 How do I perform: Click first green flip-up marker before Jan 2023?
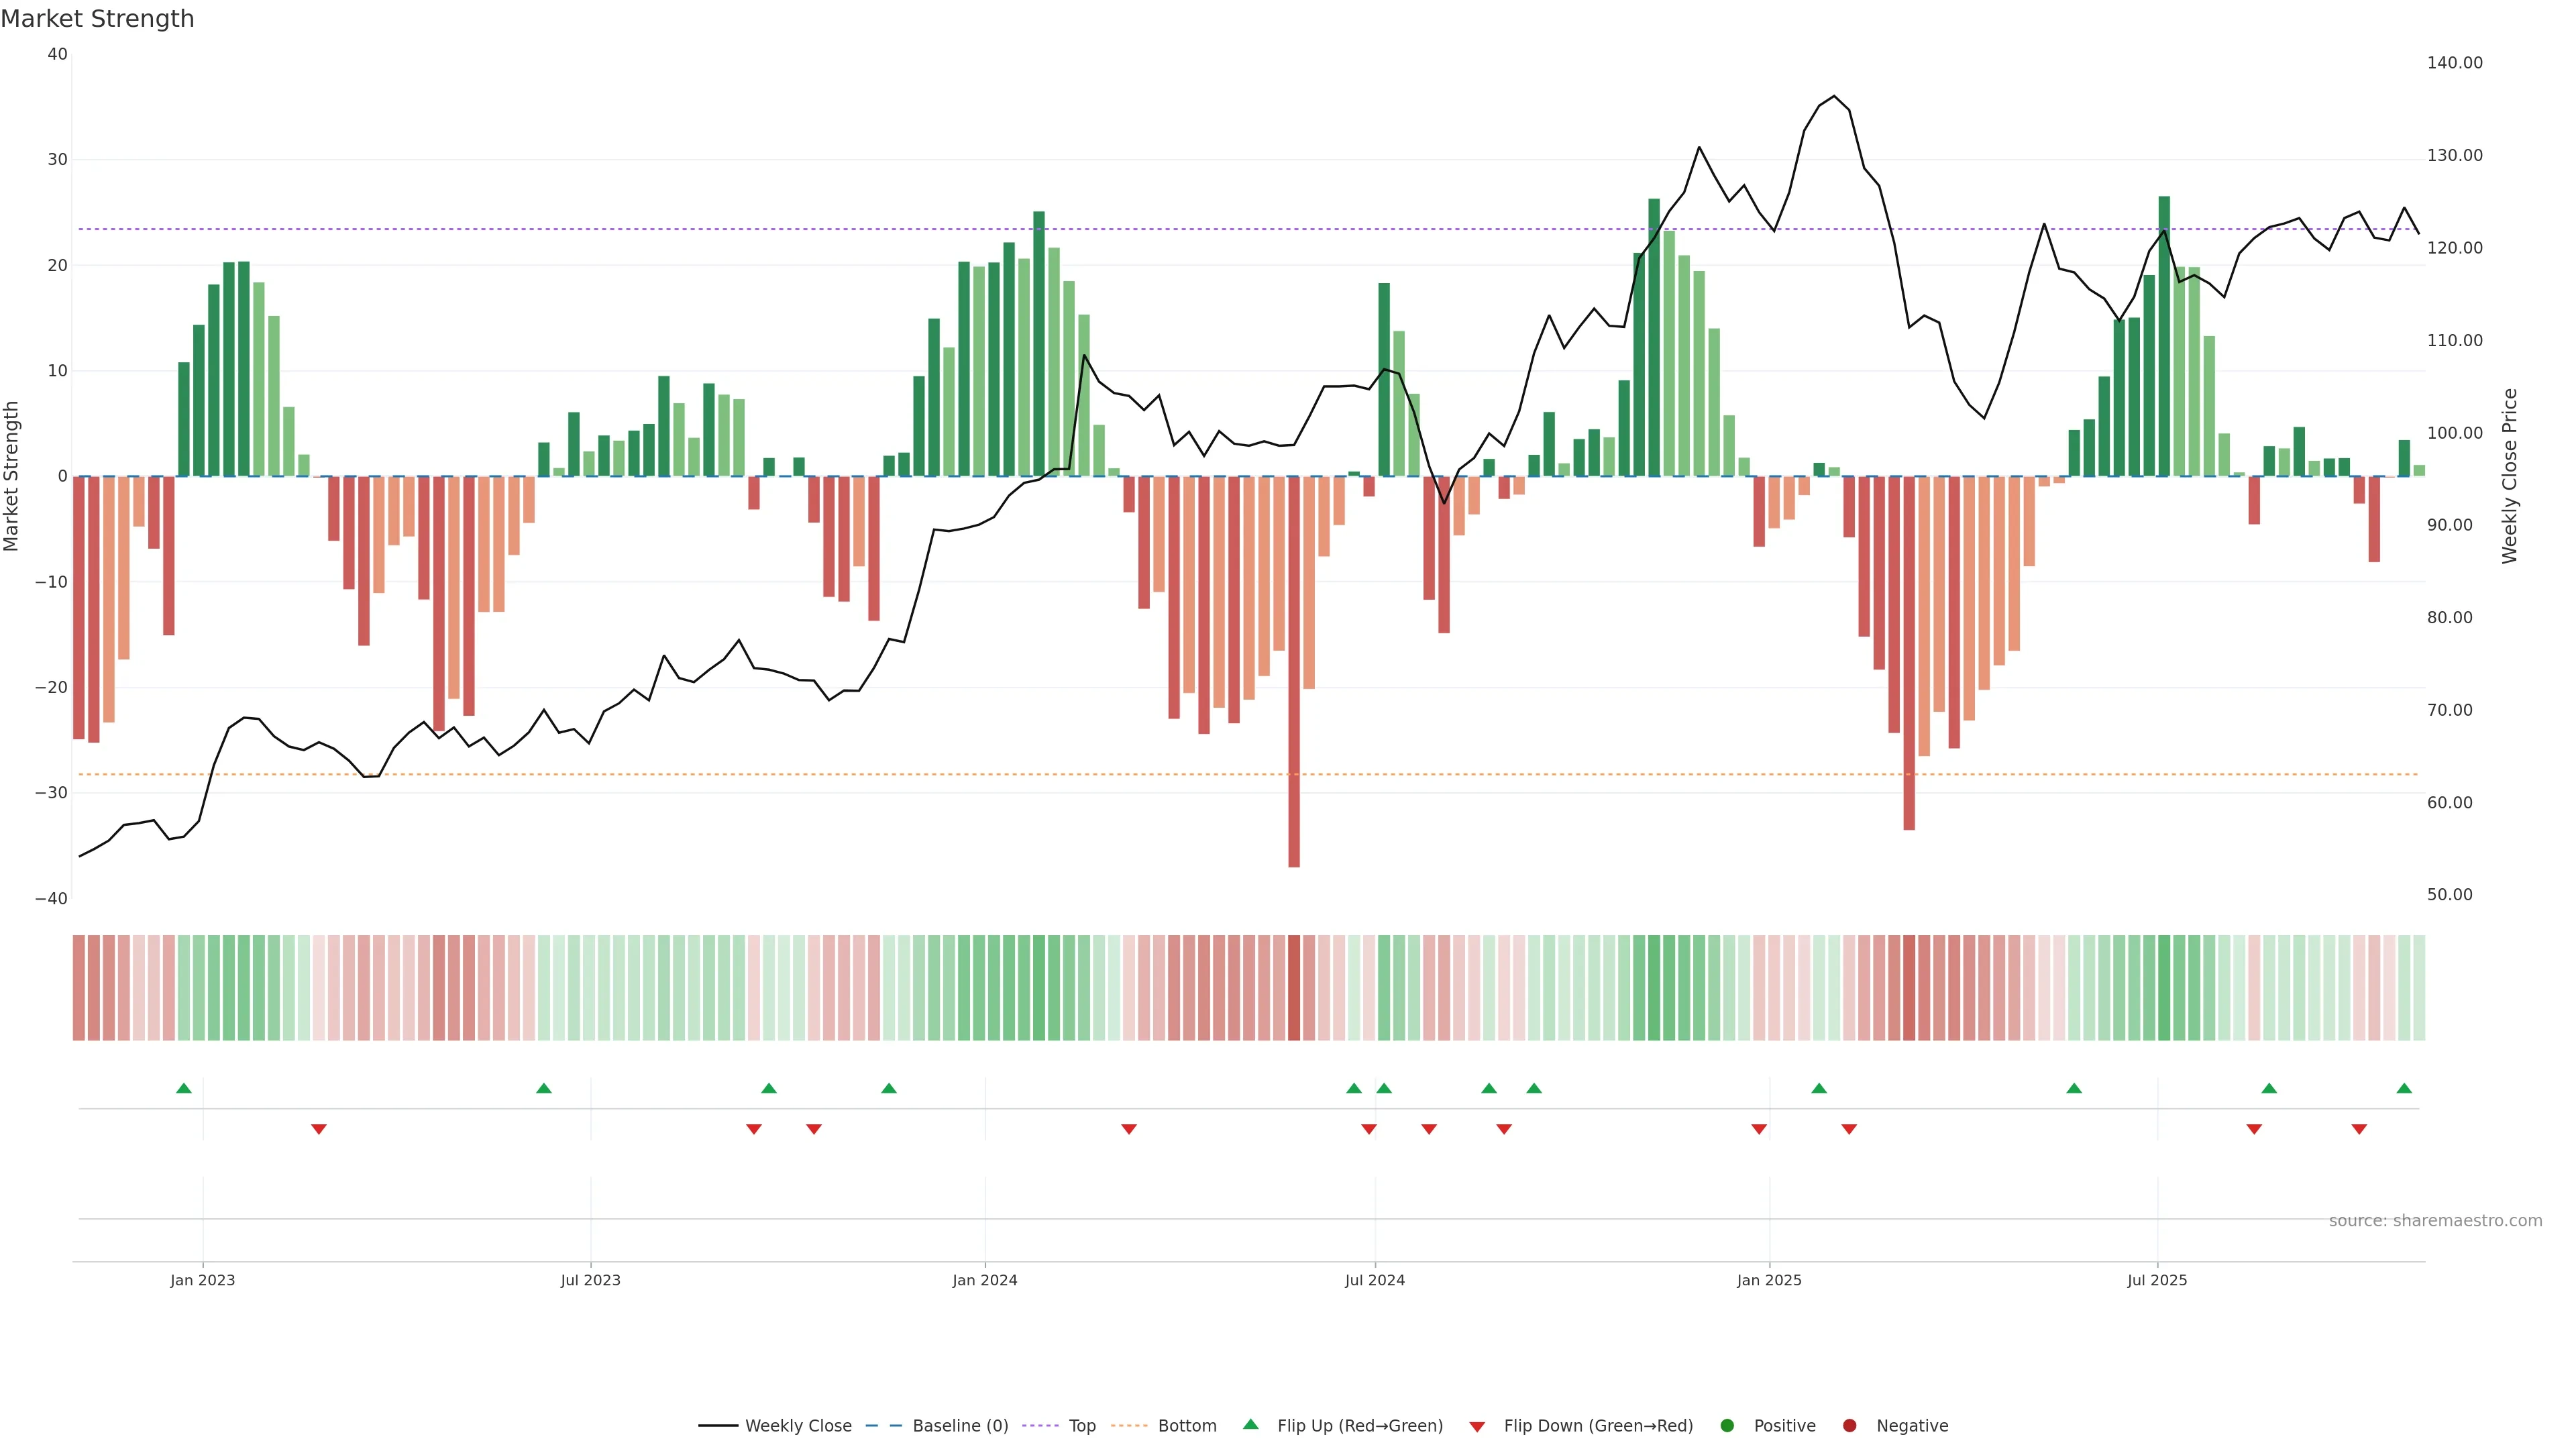click(x=184, y=1088)
